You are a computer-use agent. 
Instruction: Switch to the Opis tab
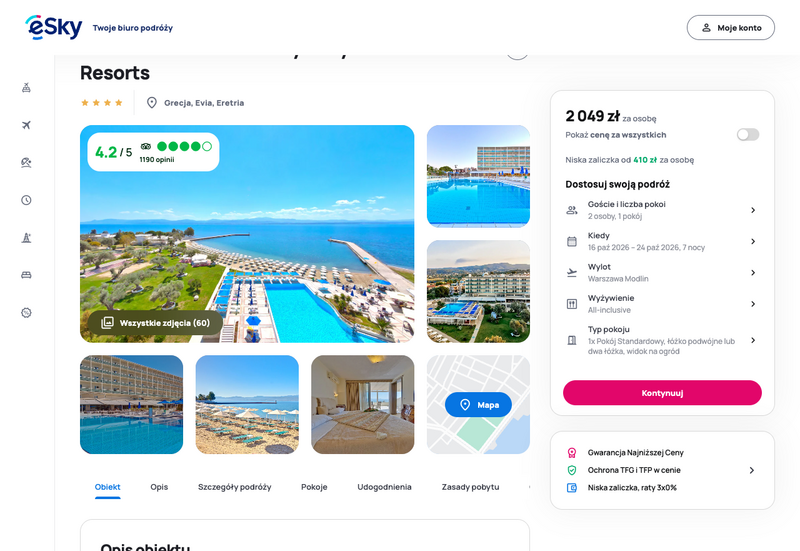coord(159,487)
